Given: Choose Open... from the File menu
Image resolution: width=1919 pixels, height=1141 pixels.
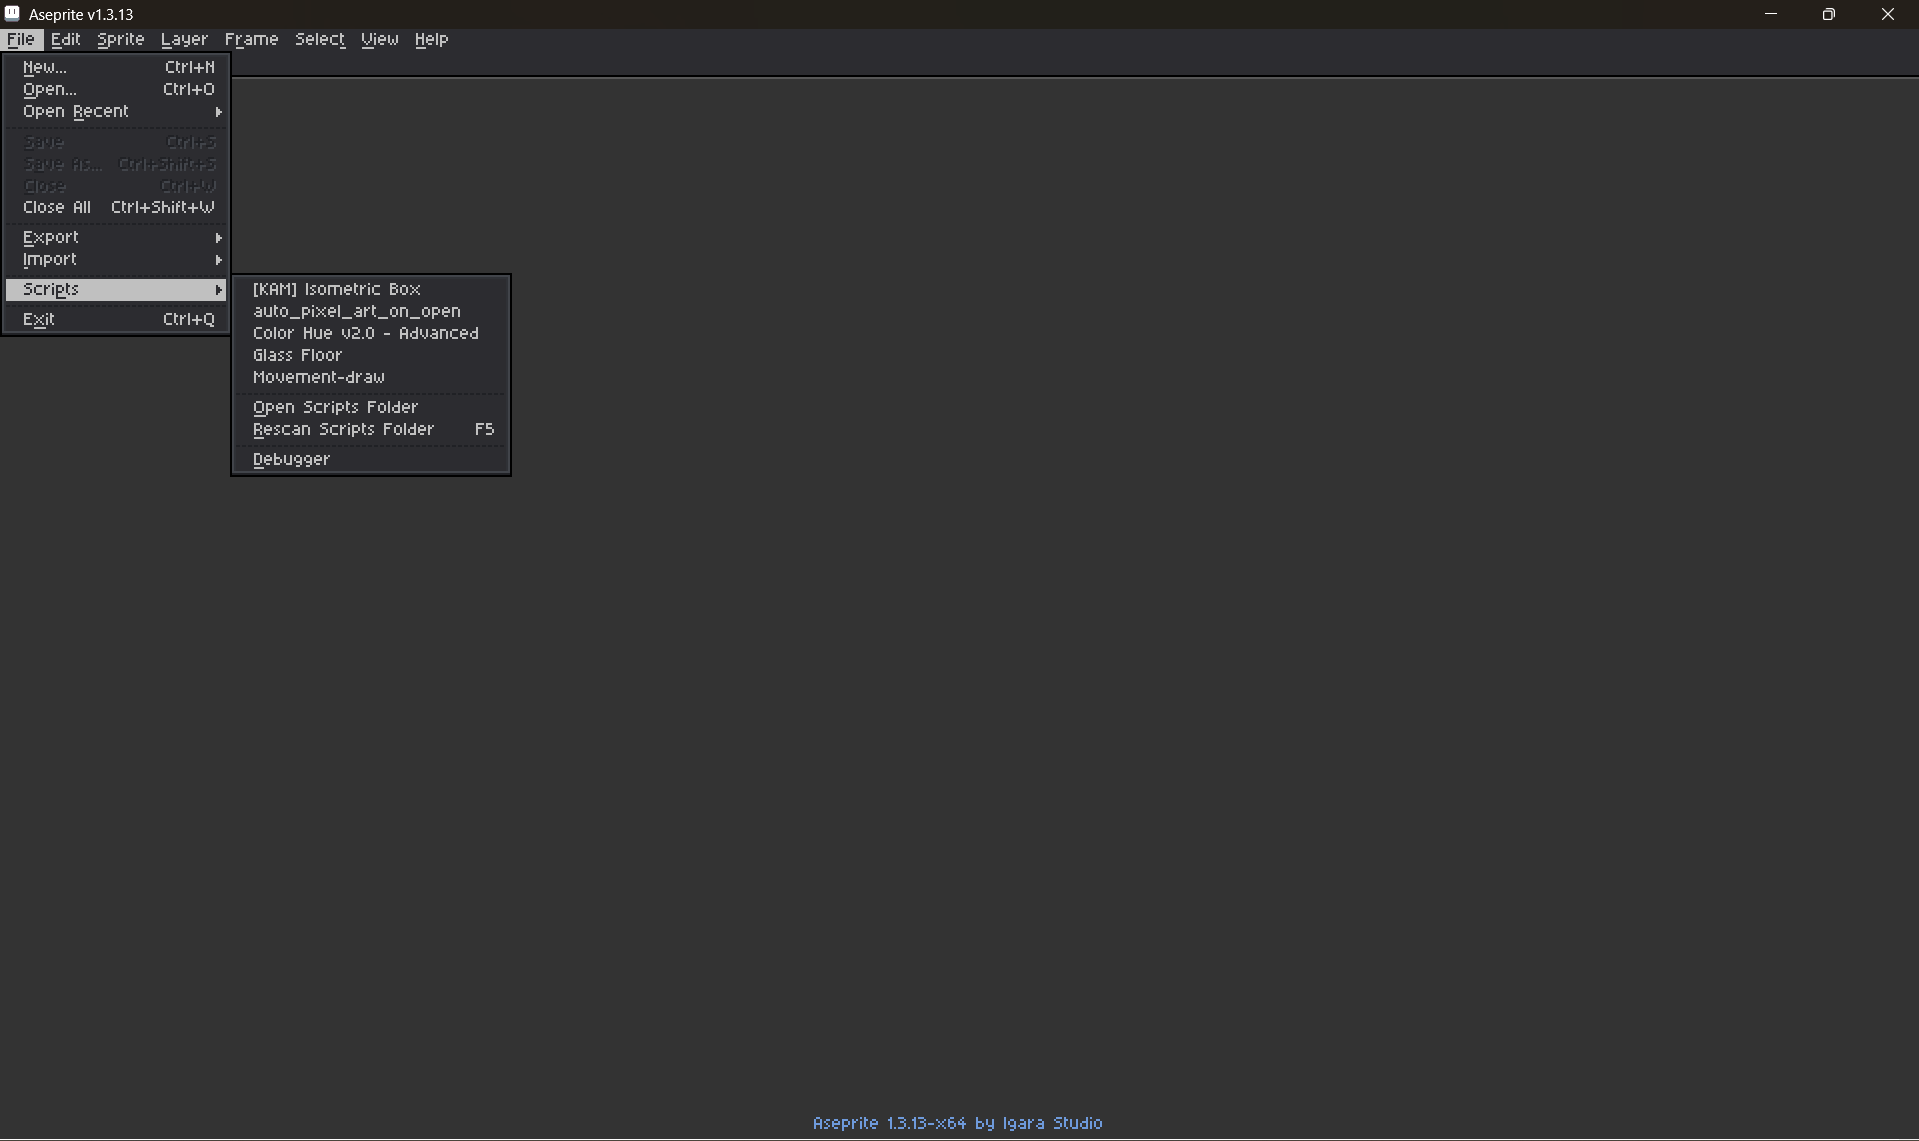Looking at the screenshot, I should 116,89.
